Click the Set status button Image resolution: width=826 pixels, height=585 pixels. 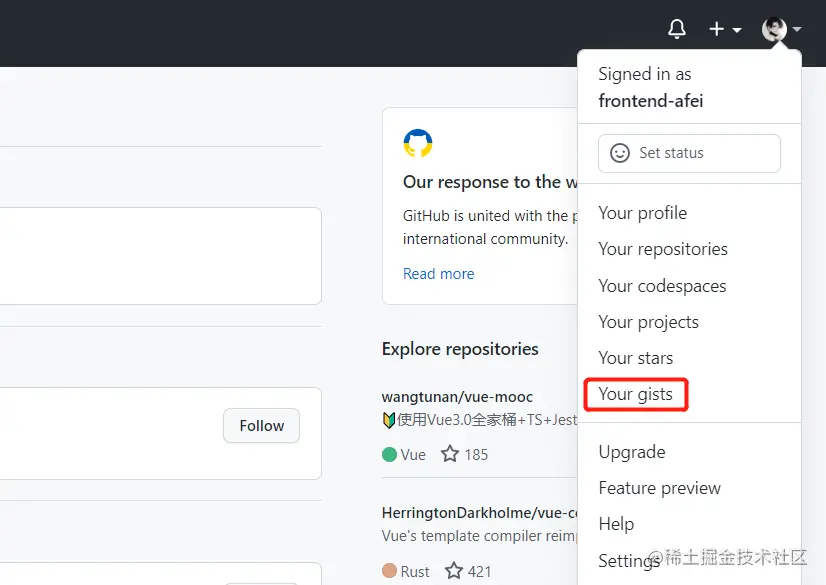[x=689, y=153]
